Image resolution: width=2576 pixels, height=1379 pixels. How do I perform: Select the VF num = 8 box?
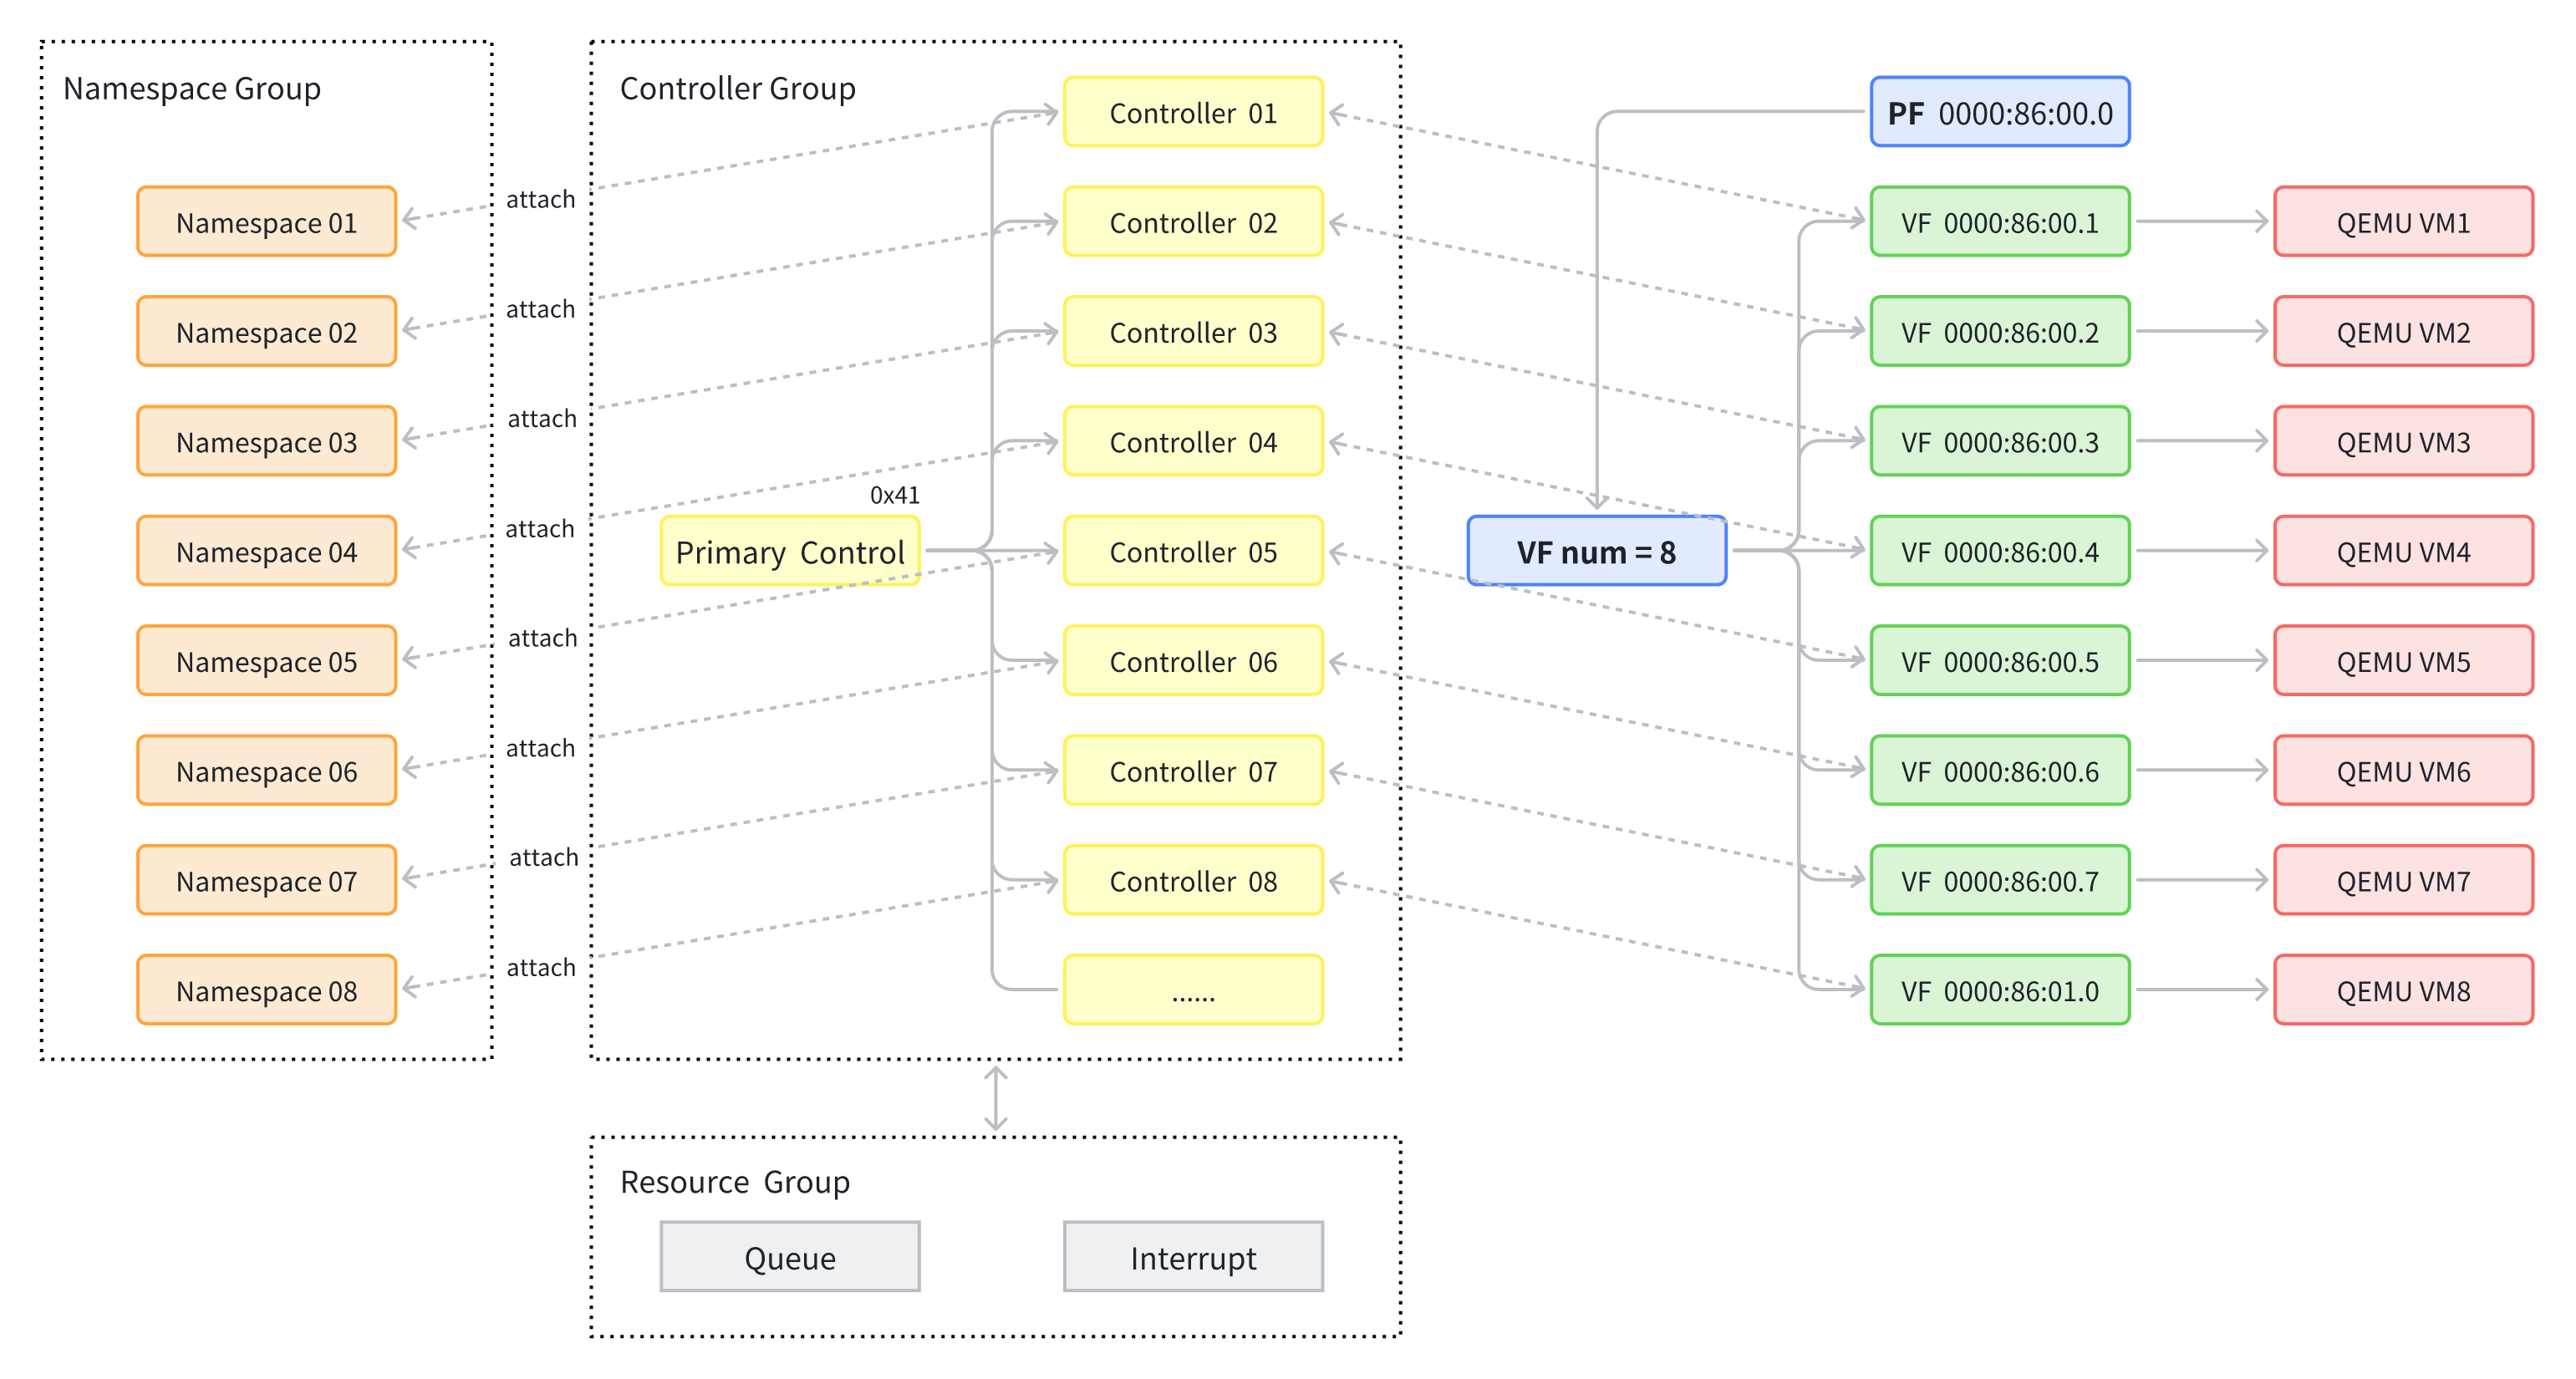tap(1596, 551)
